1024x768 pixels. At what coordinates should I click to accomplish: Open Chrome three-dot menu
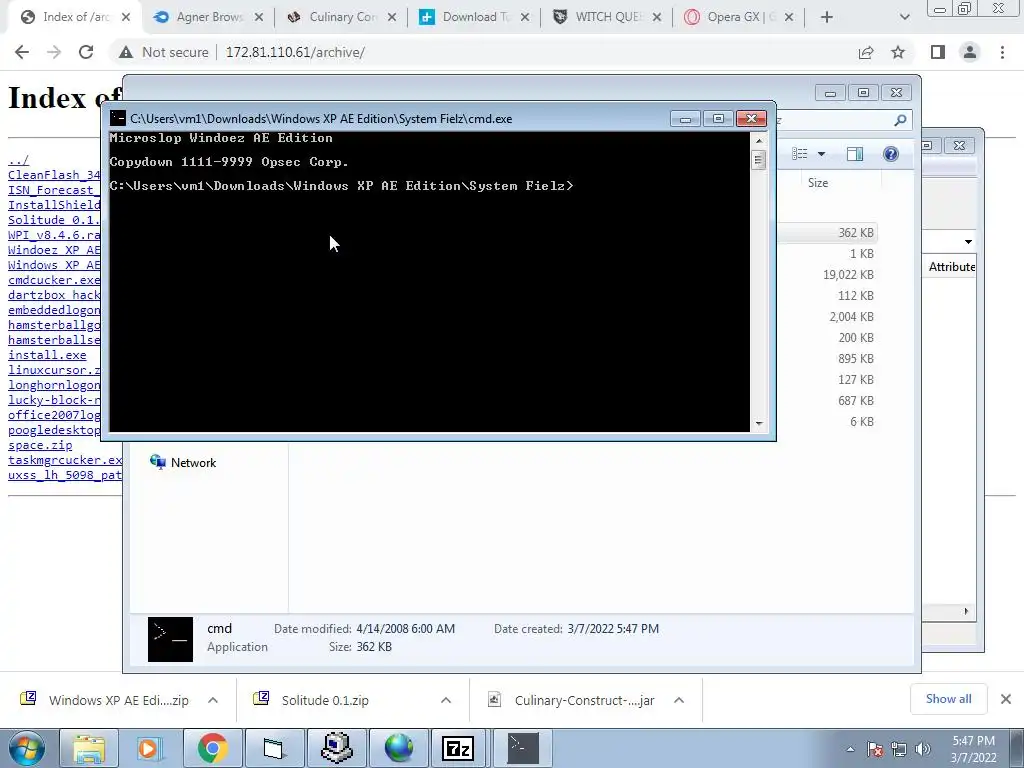pyautogui.click(x=1002, y=52)
